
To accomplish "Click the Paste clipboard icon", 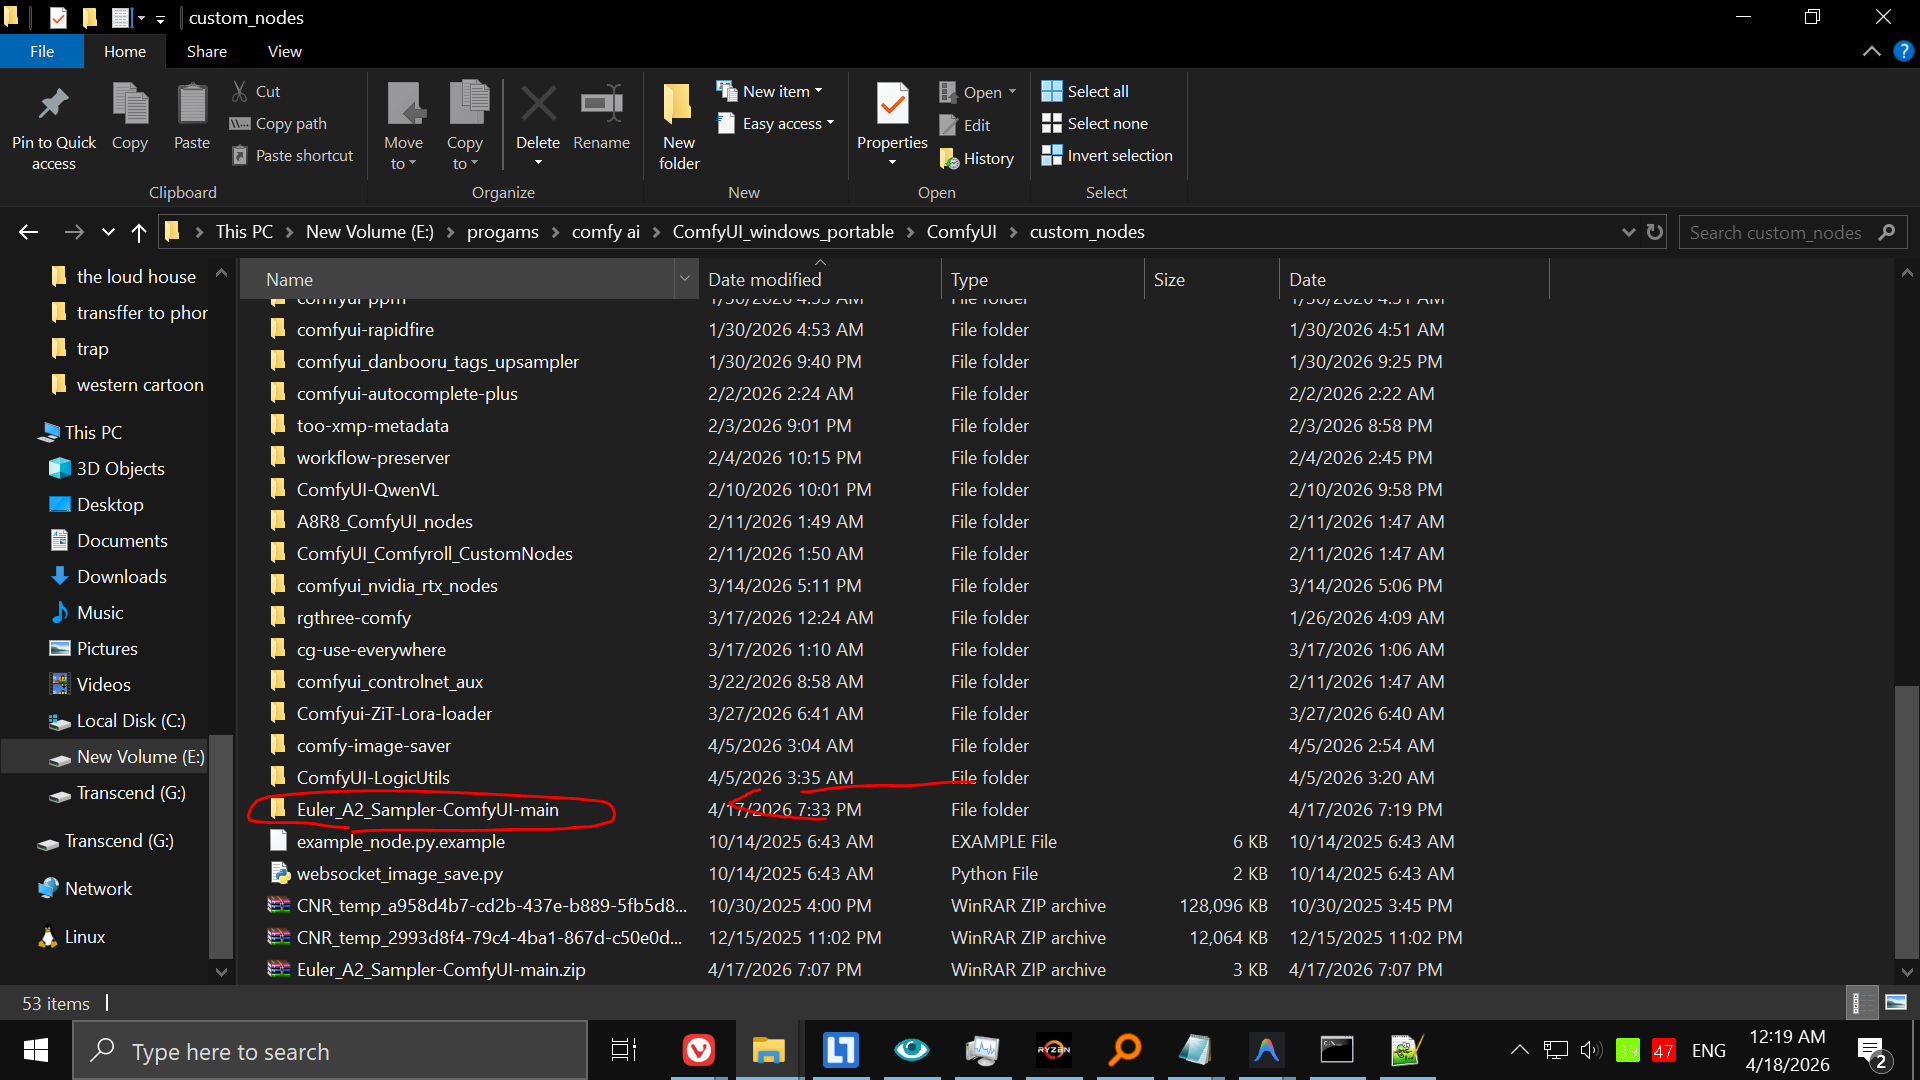I will 191,105.
